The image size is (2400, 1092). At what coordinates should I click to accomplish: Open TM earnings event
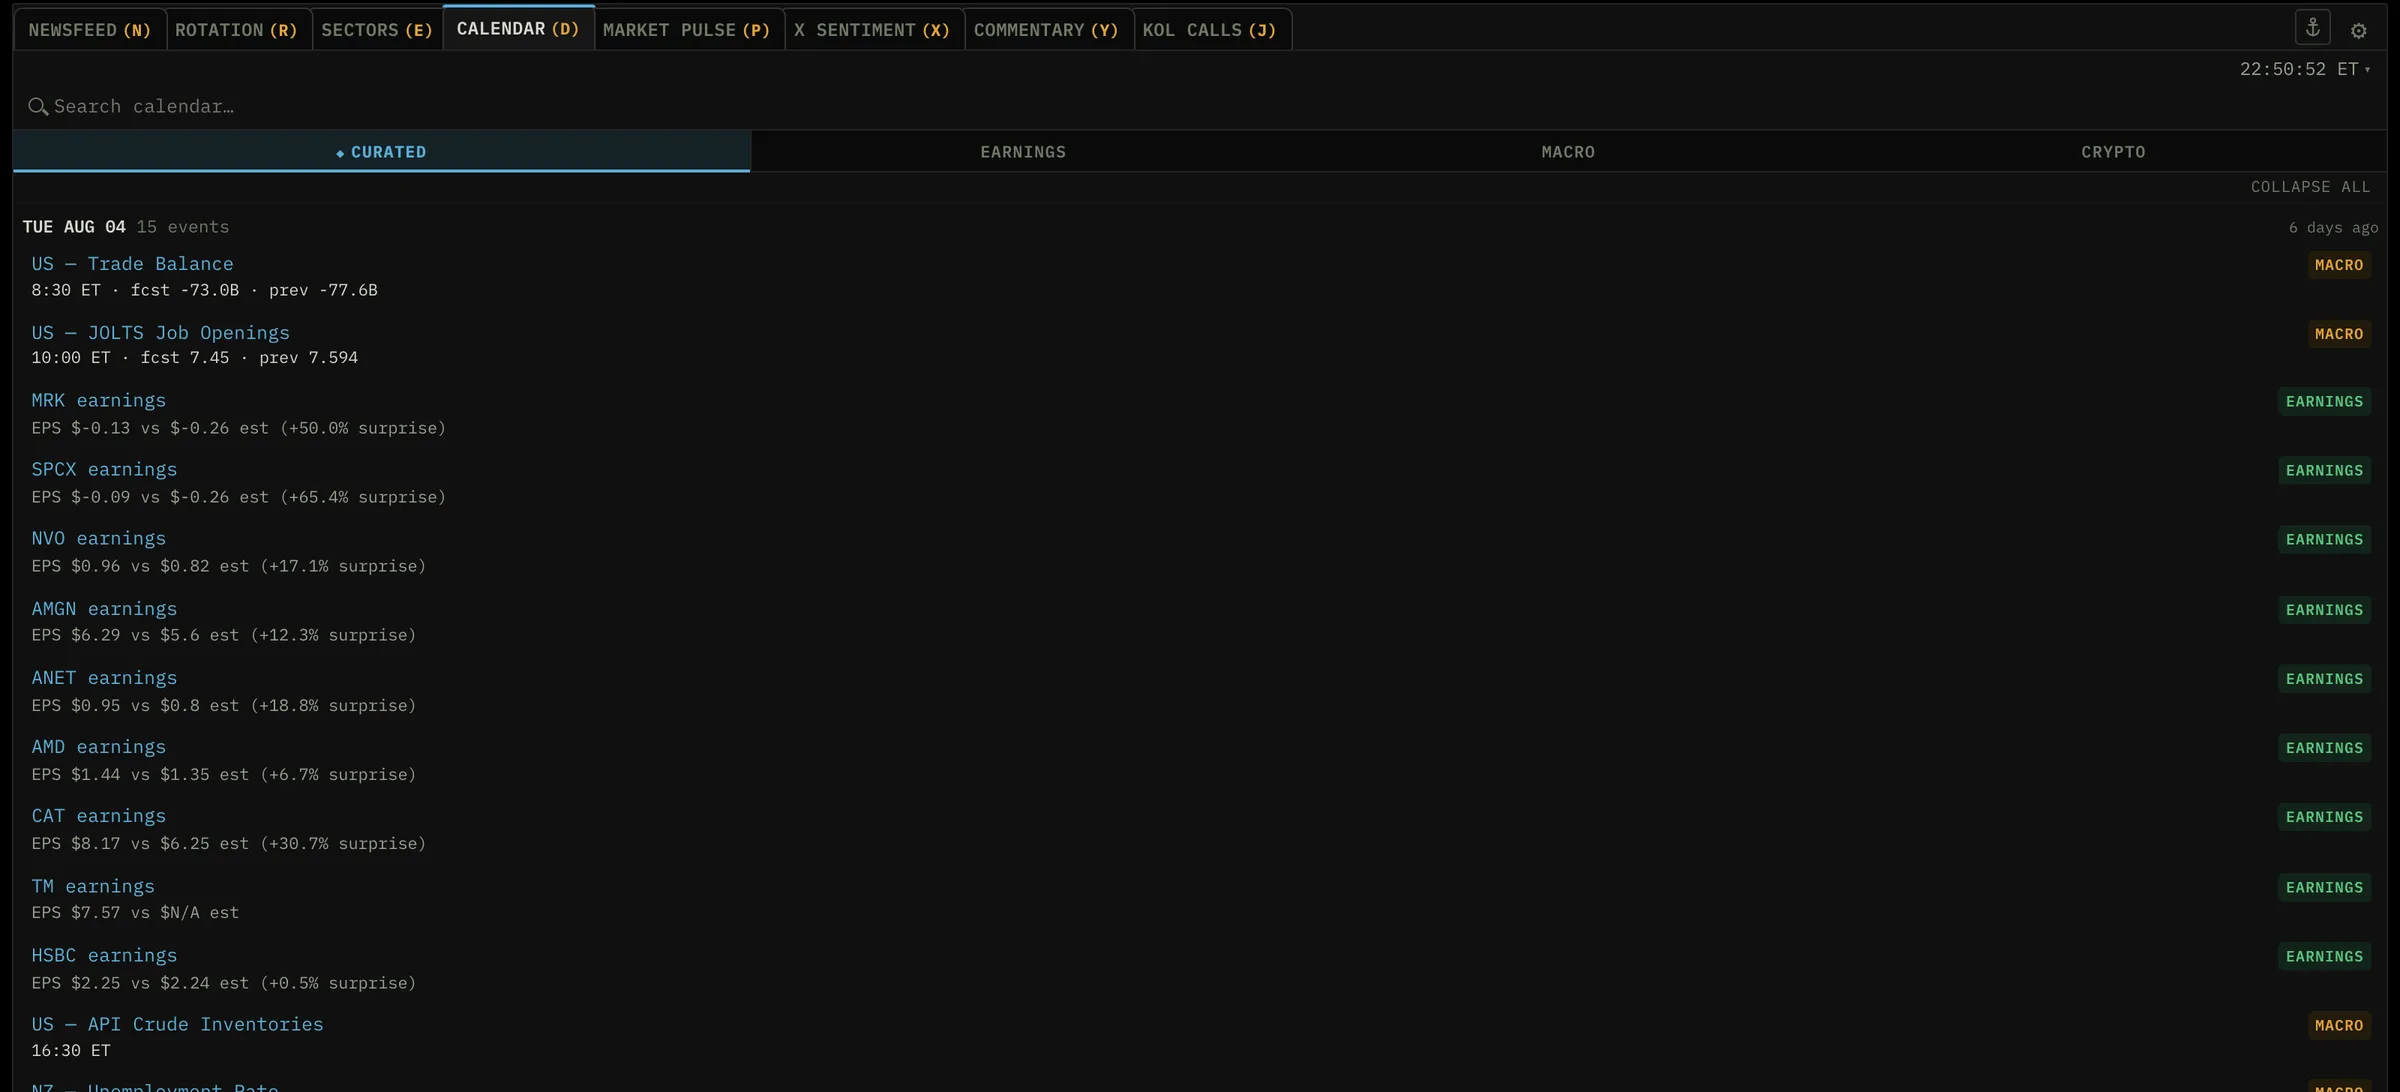pos(93,887)
